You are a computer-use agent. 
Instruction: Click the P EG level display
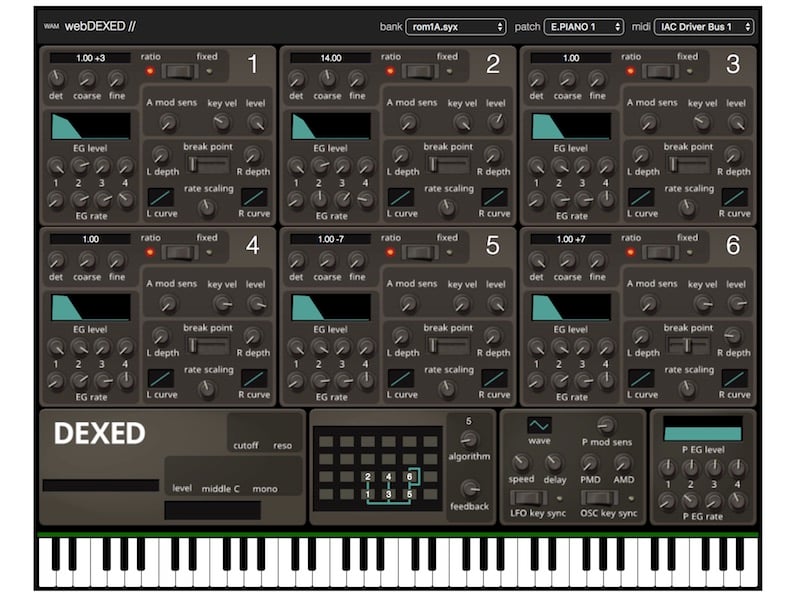pyautogui.click(x=703, y=433)
